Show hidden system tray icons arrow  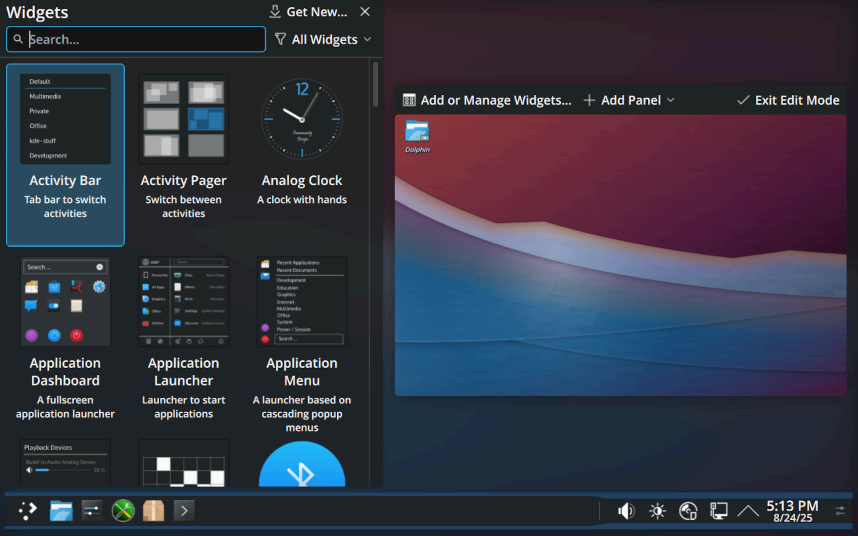click(x=748, y=511)
